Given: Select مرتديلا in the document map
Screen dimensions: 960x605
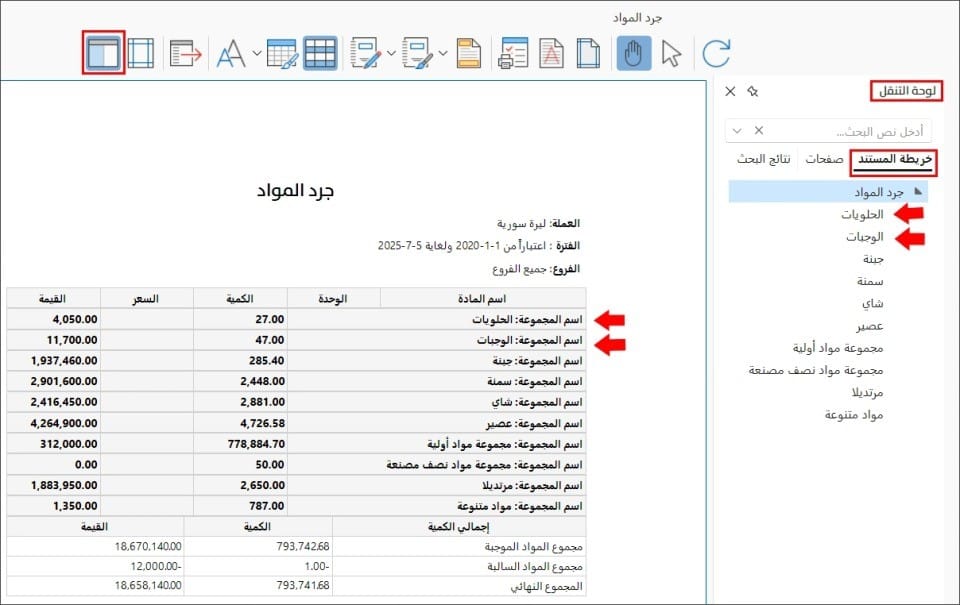Looking at the screenshot, I should (867, 393).
